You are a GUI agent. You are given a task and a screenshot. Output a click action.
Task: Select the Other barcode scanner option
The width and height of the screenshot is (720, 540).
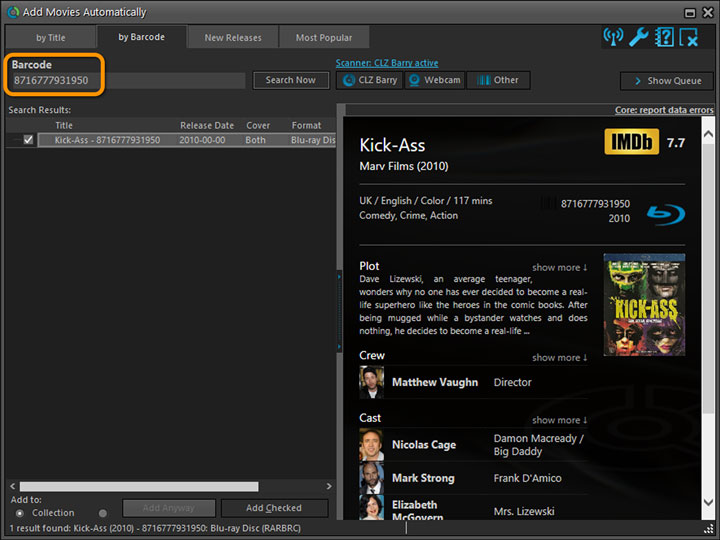coord(497,80)
